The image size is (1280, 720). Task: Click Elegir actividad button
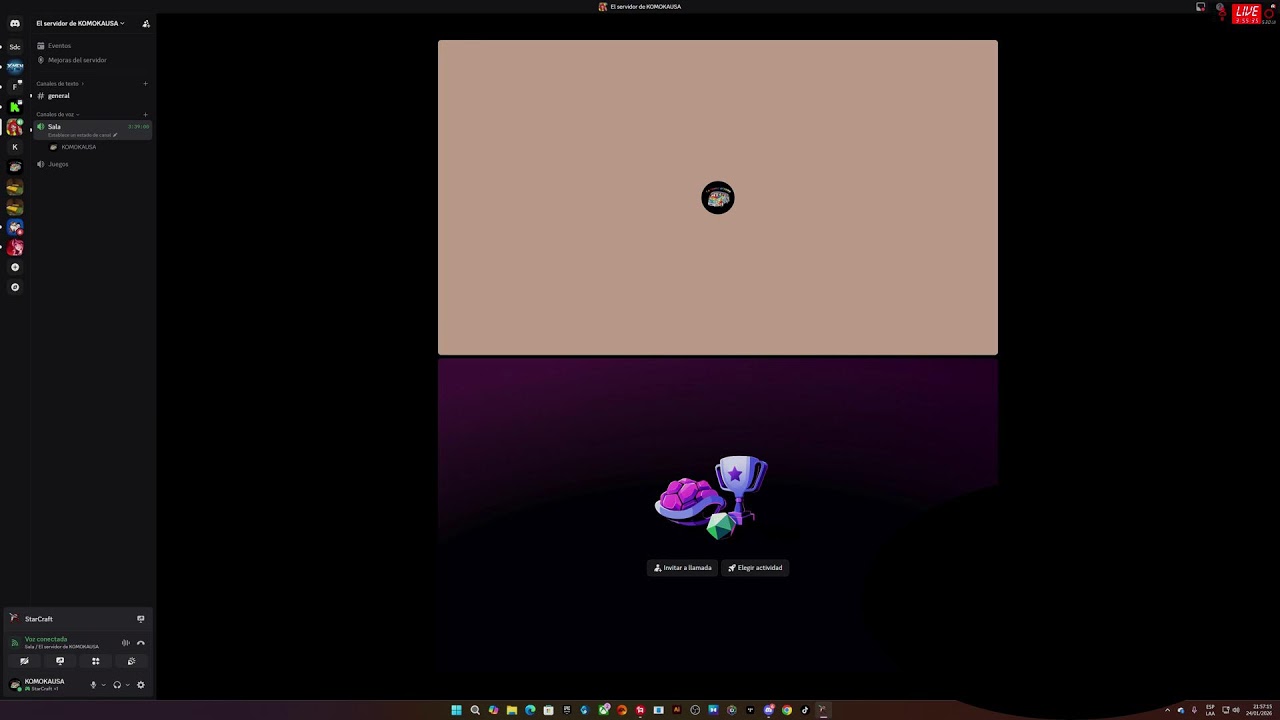pyautogui.click(x=755, y=568)
